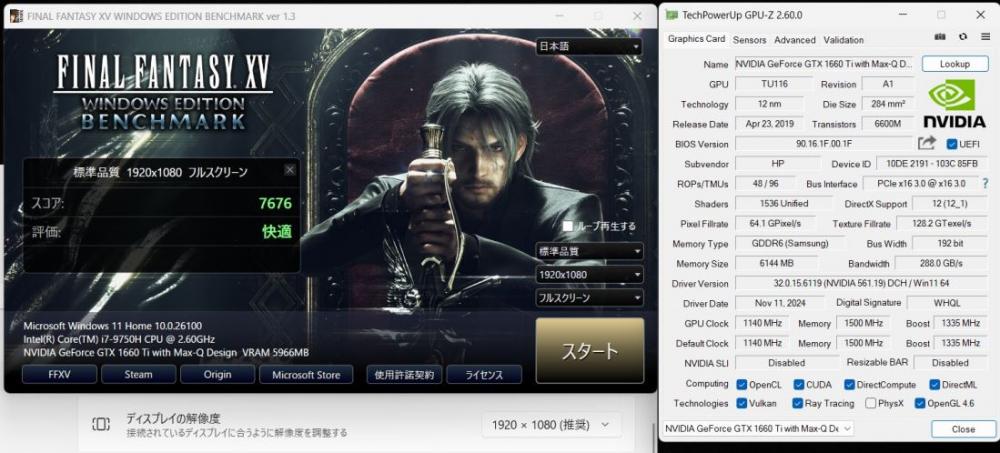Click the Steam button
This screenshot has height=453, width=1000.
(138, 375)
